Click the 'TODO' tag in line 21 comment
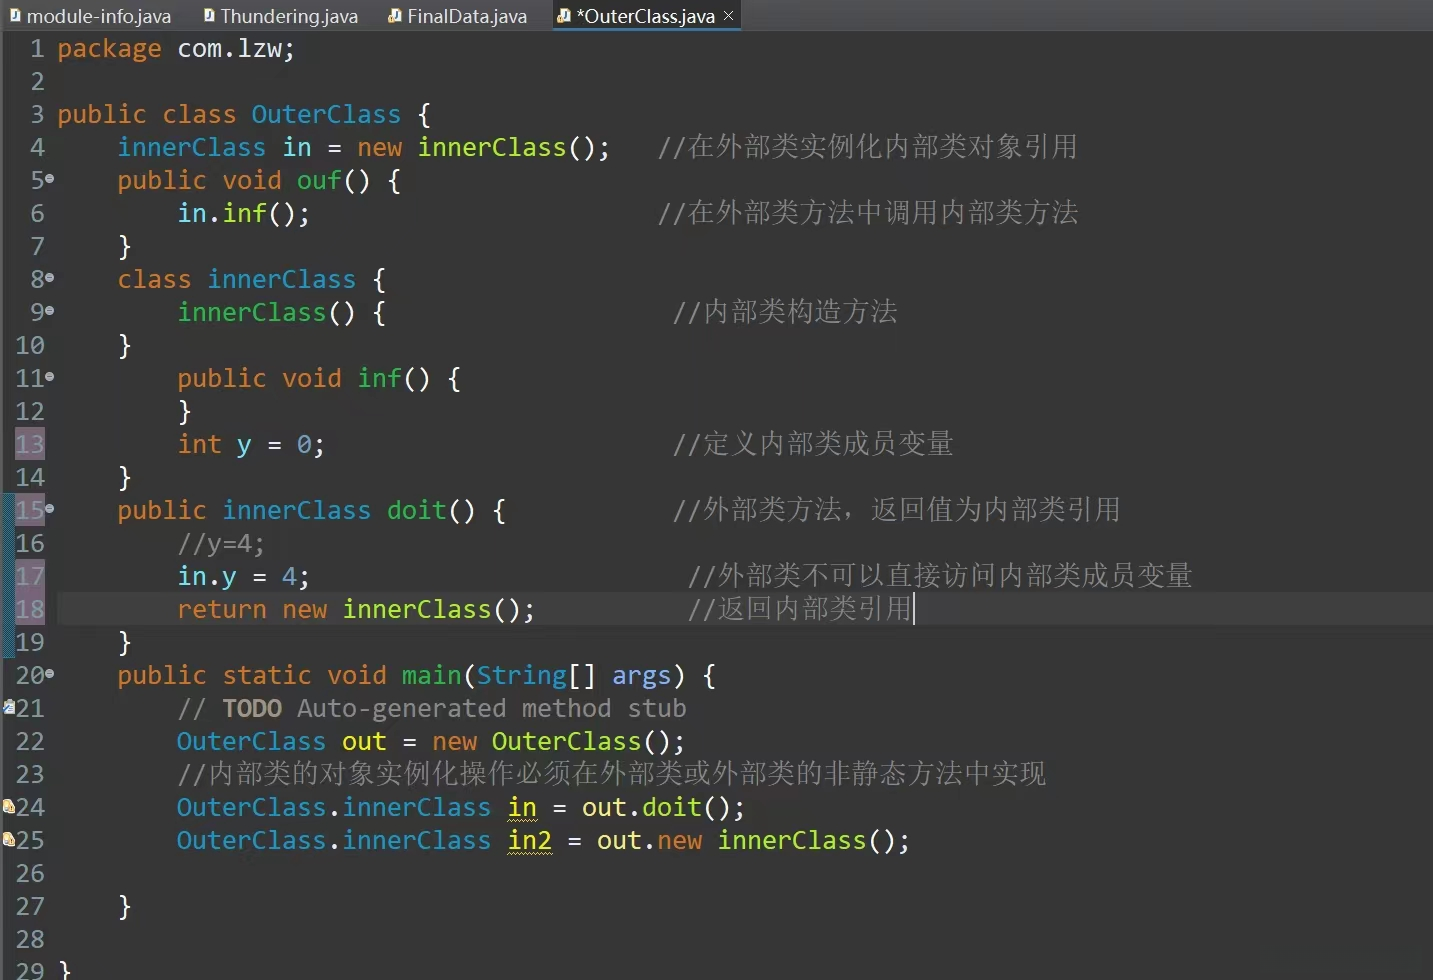This screenshot has height=980, width=1433. (252, 708)
